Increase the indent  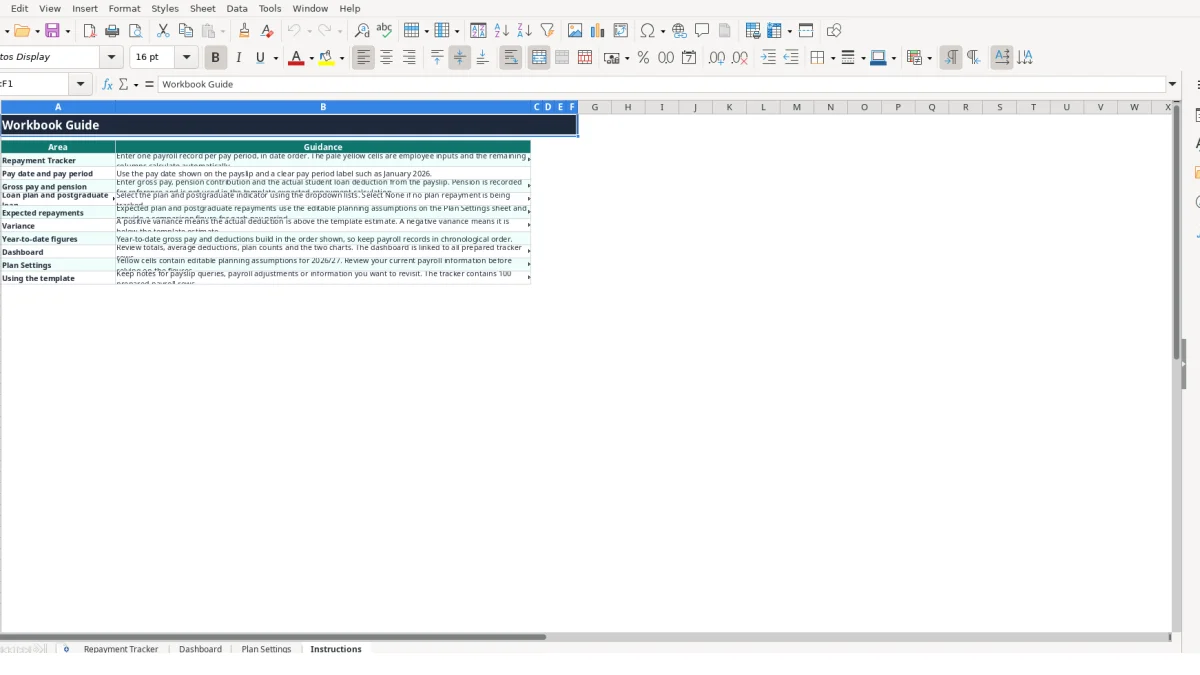768,58
